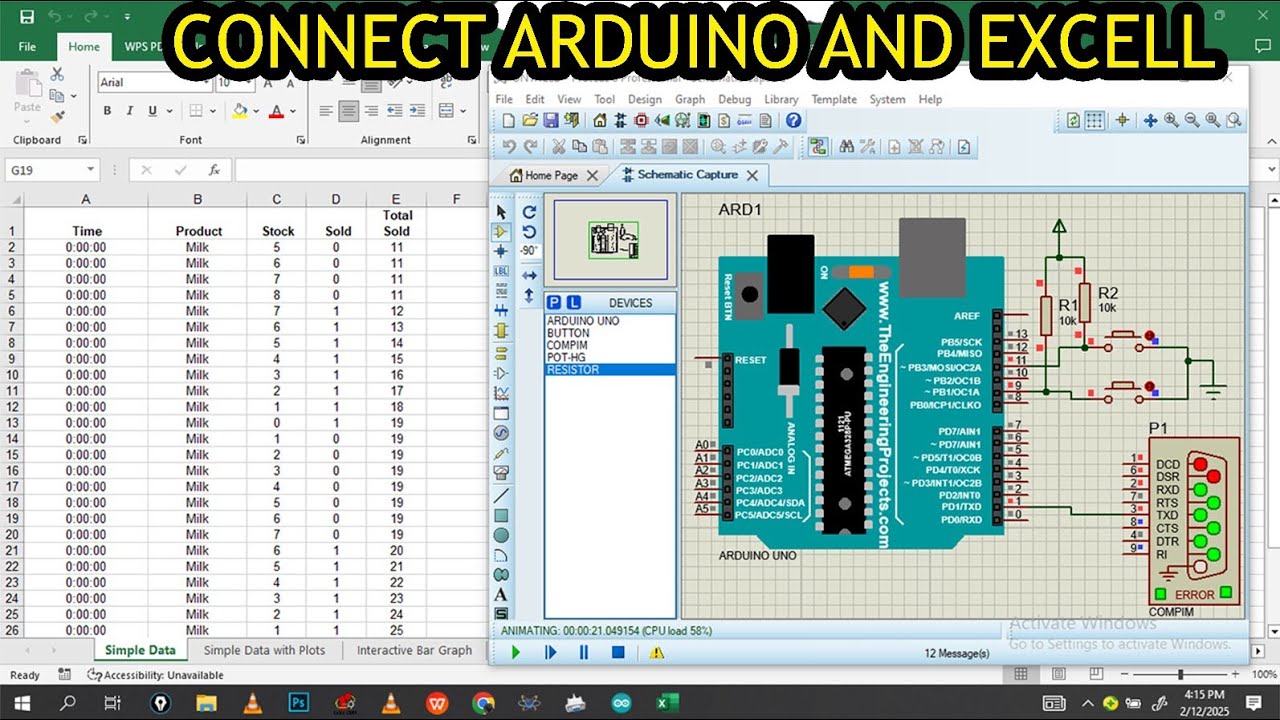Stop the Proteus simulation

pos(618,652)
